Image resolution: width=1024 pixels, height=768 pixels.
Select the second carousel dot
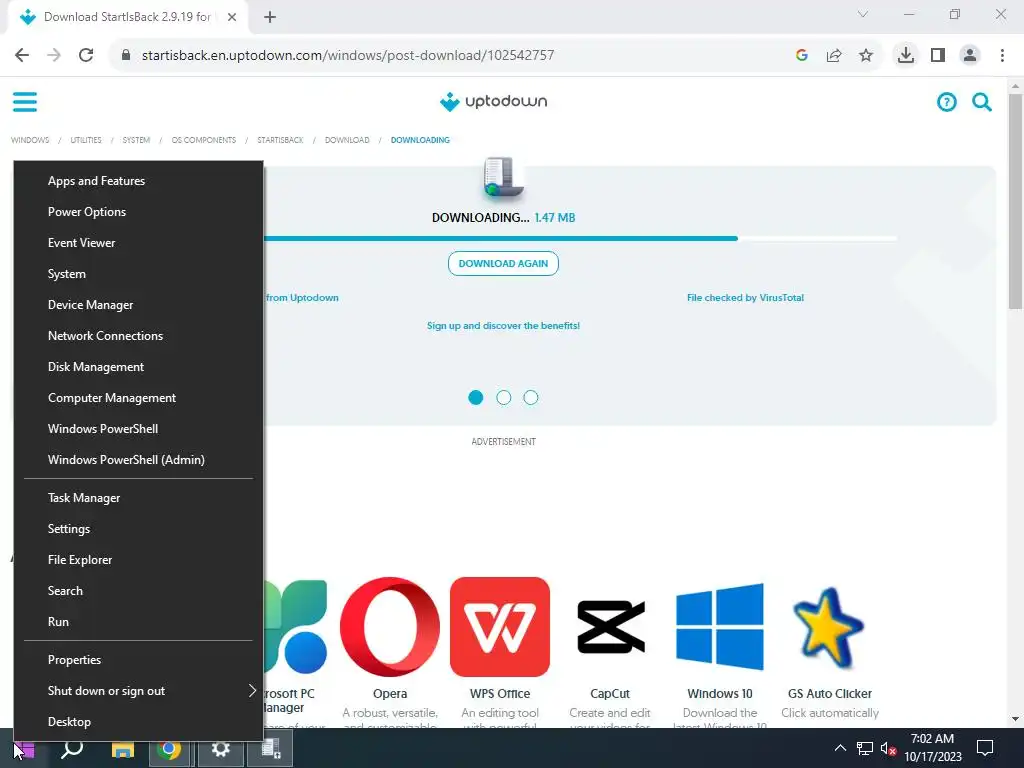pos(504,397)
